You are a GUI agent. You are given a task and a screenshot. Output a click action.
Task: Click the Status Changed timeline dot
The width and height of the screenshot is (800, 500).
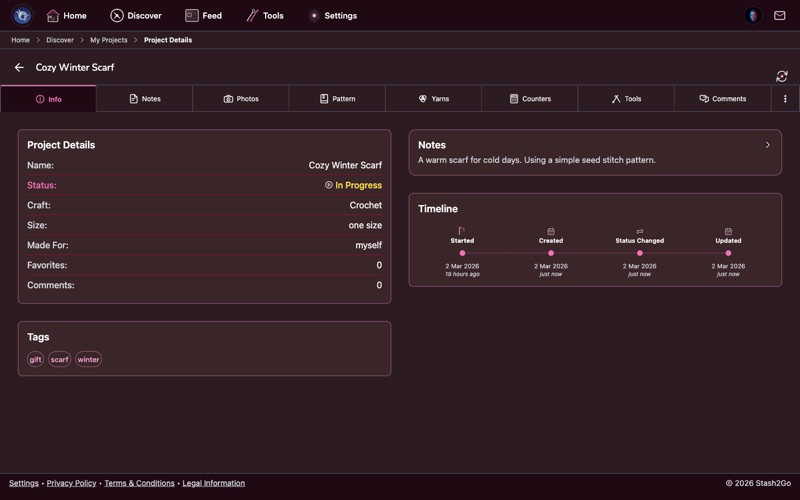639,253
